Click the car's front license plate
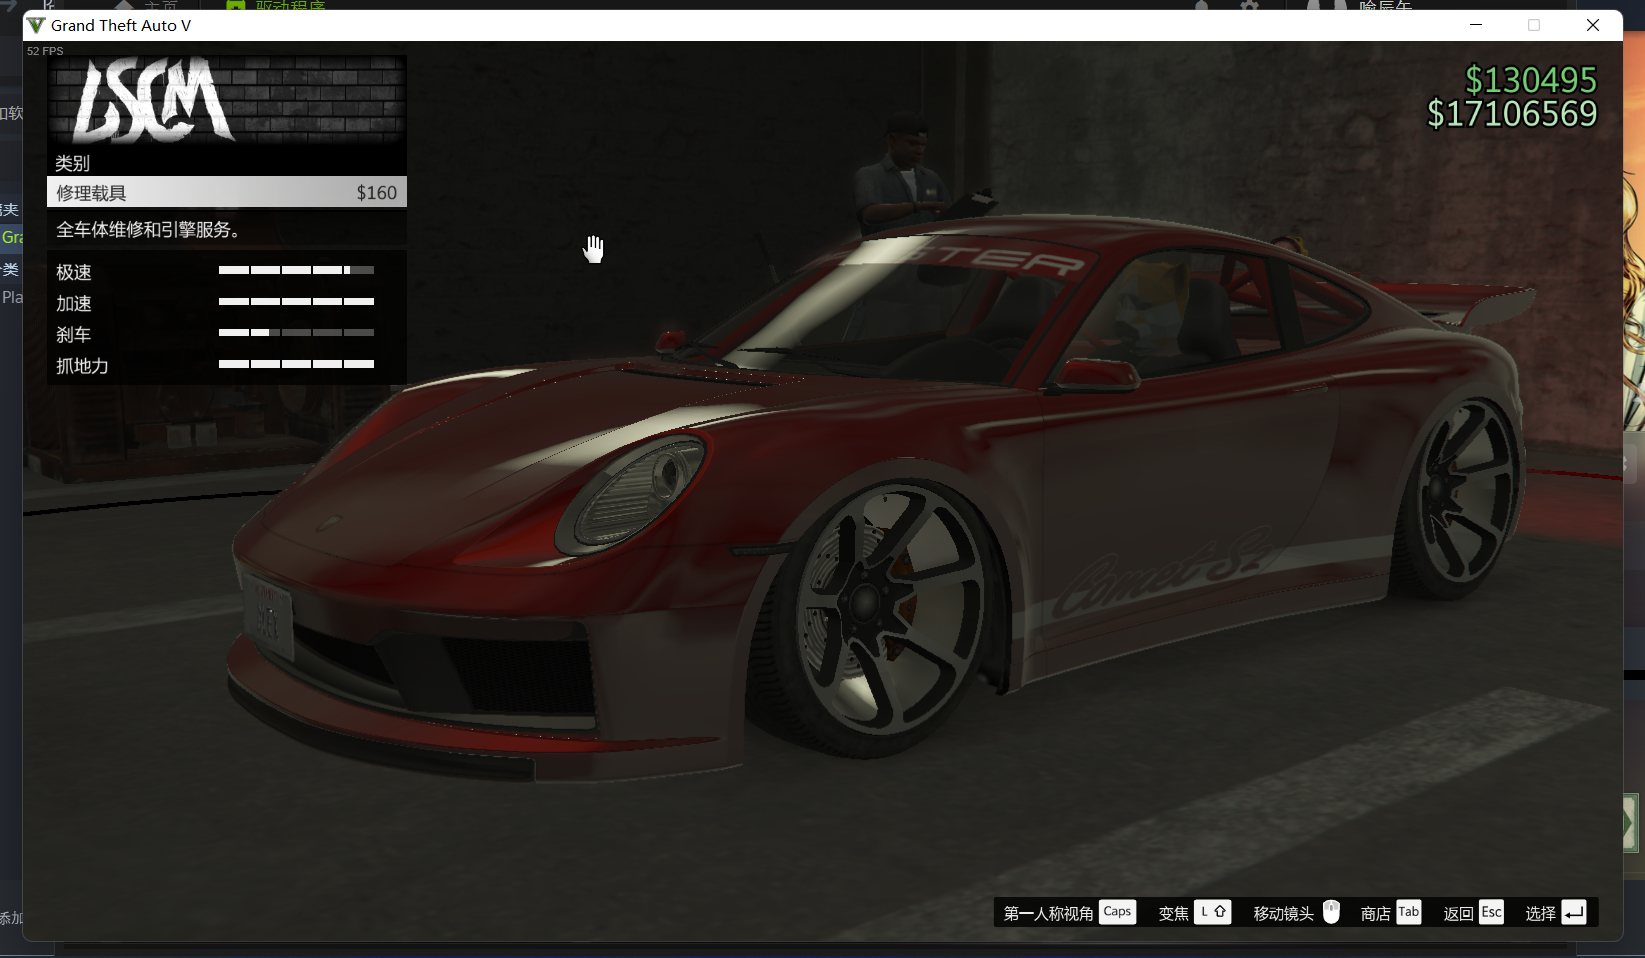The image size is (1645, 958). point(267,616)
